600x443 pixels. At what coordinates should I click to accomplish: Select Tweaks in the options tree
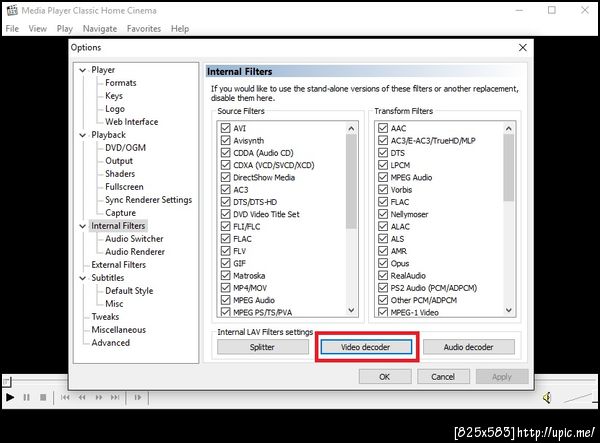pyautogui.click(x=105, y=317)
